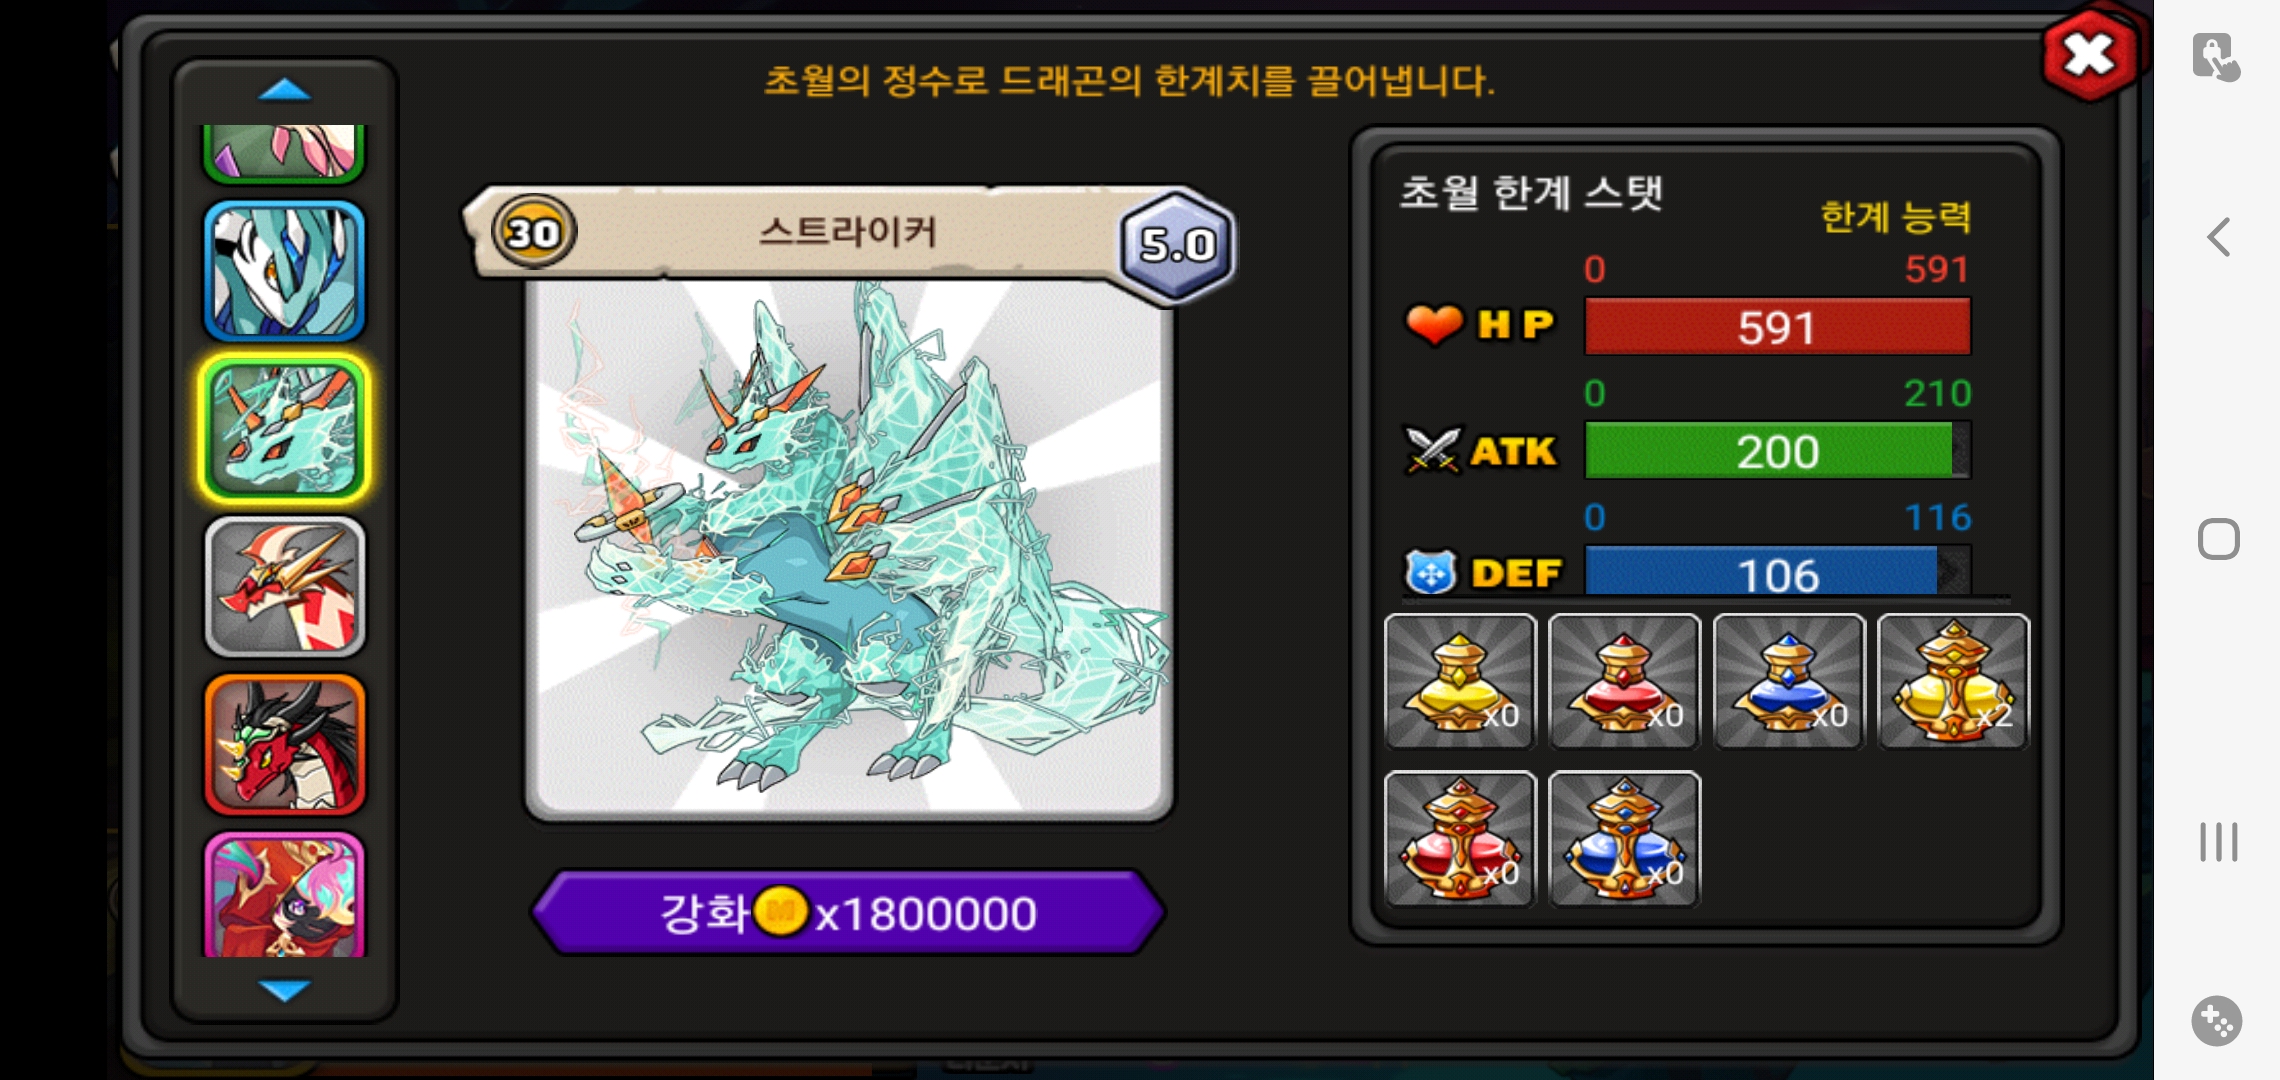Choose the red horned dragon portrait
Viewport: 2280px width, 1080px height.
pyautogui.click(x=285, y=745)
